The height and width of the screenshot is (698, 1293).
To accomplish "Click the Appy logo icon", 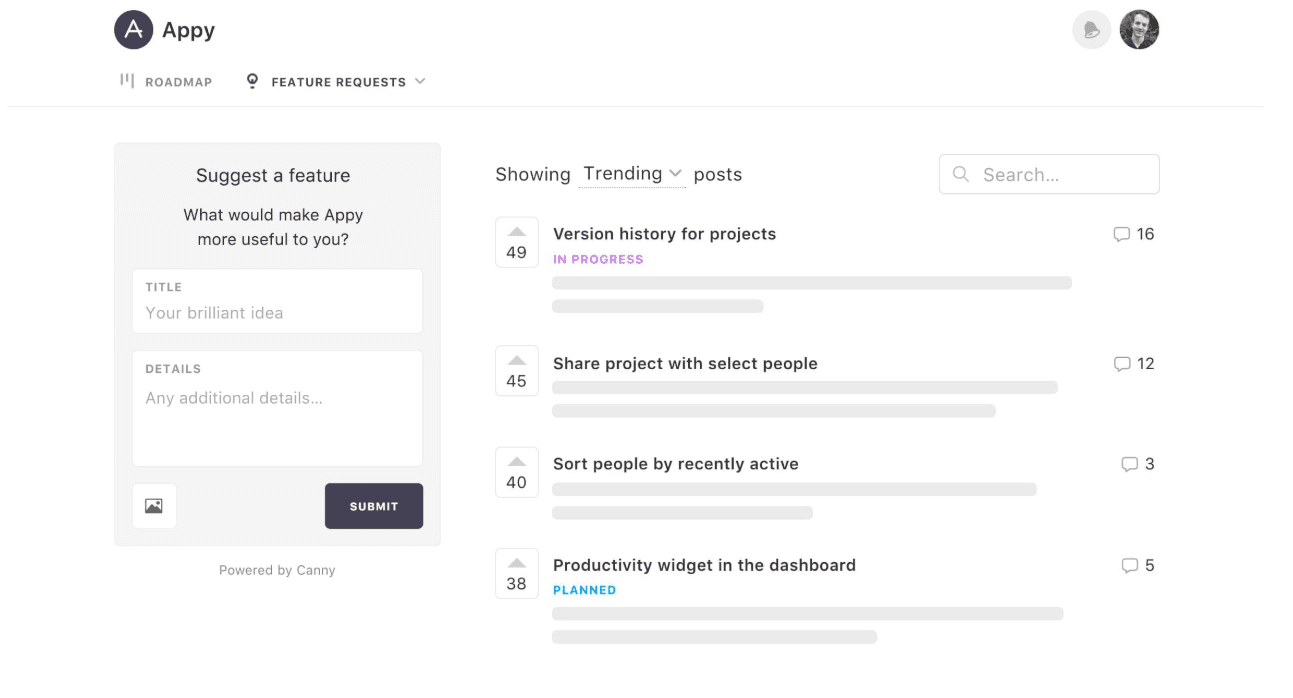I will click(x=134, y=30).
